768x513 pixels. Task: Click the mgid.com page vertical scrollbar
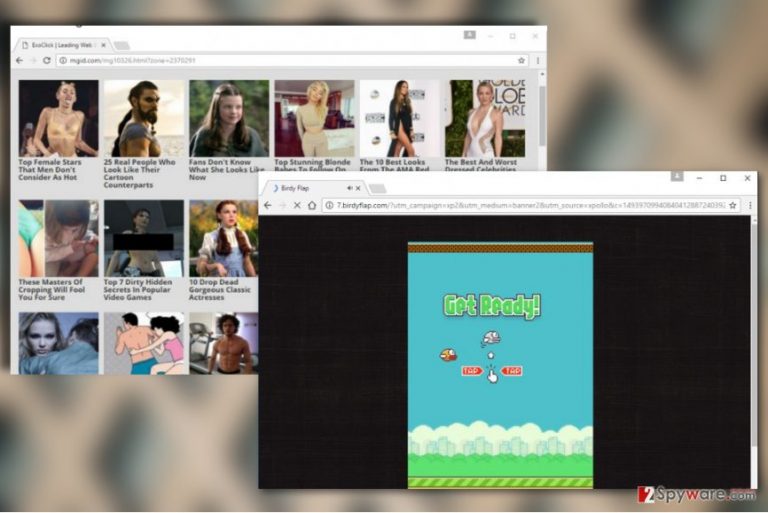pos(542,117)
